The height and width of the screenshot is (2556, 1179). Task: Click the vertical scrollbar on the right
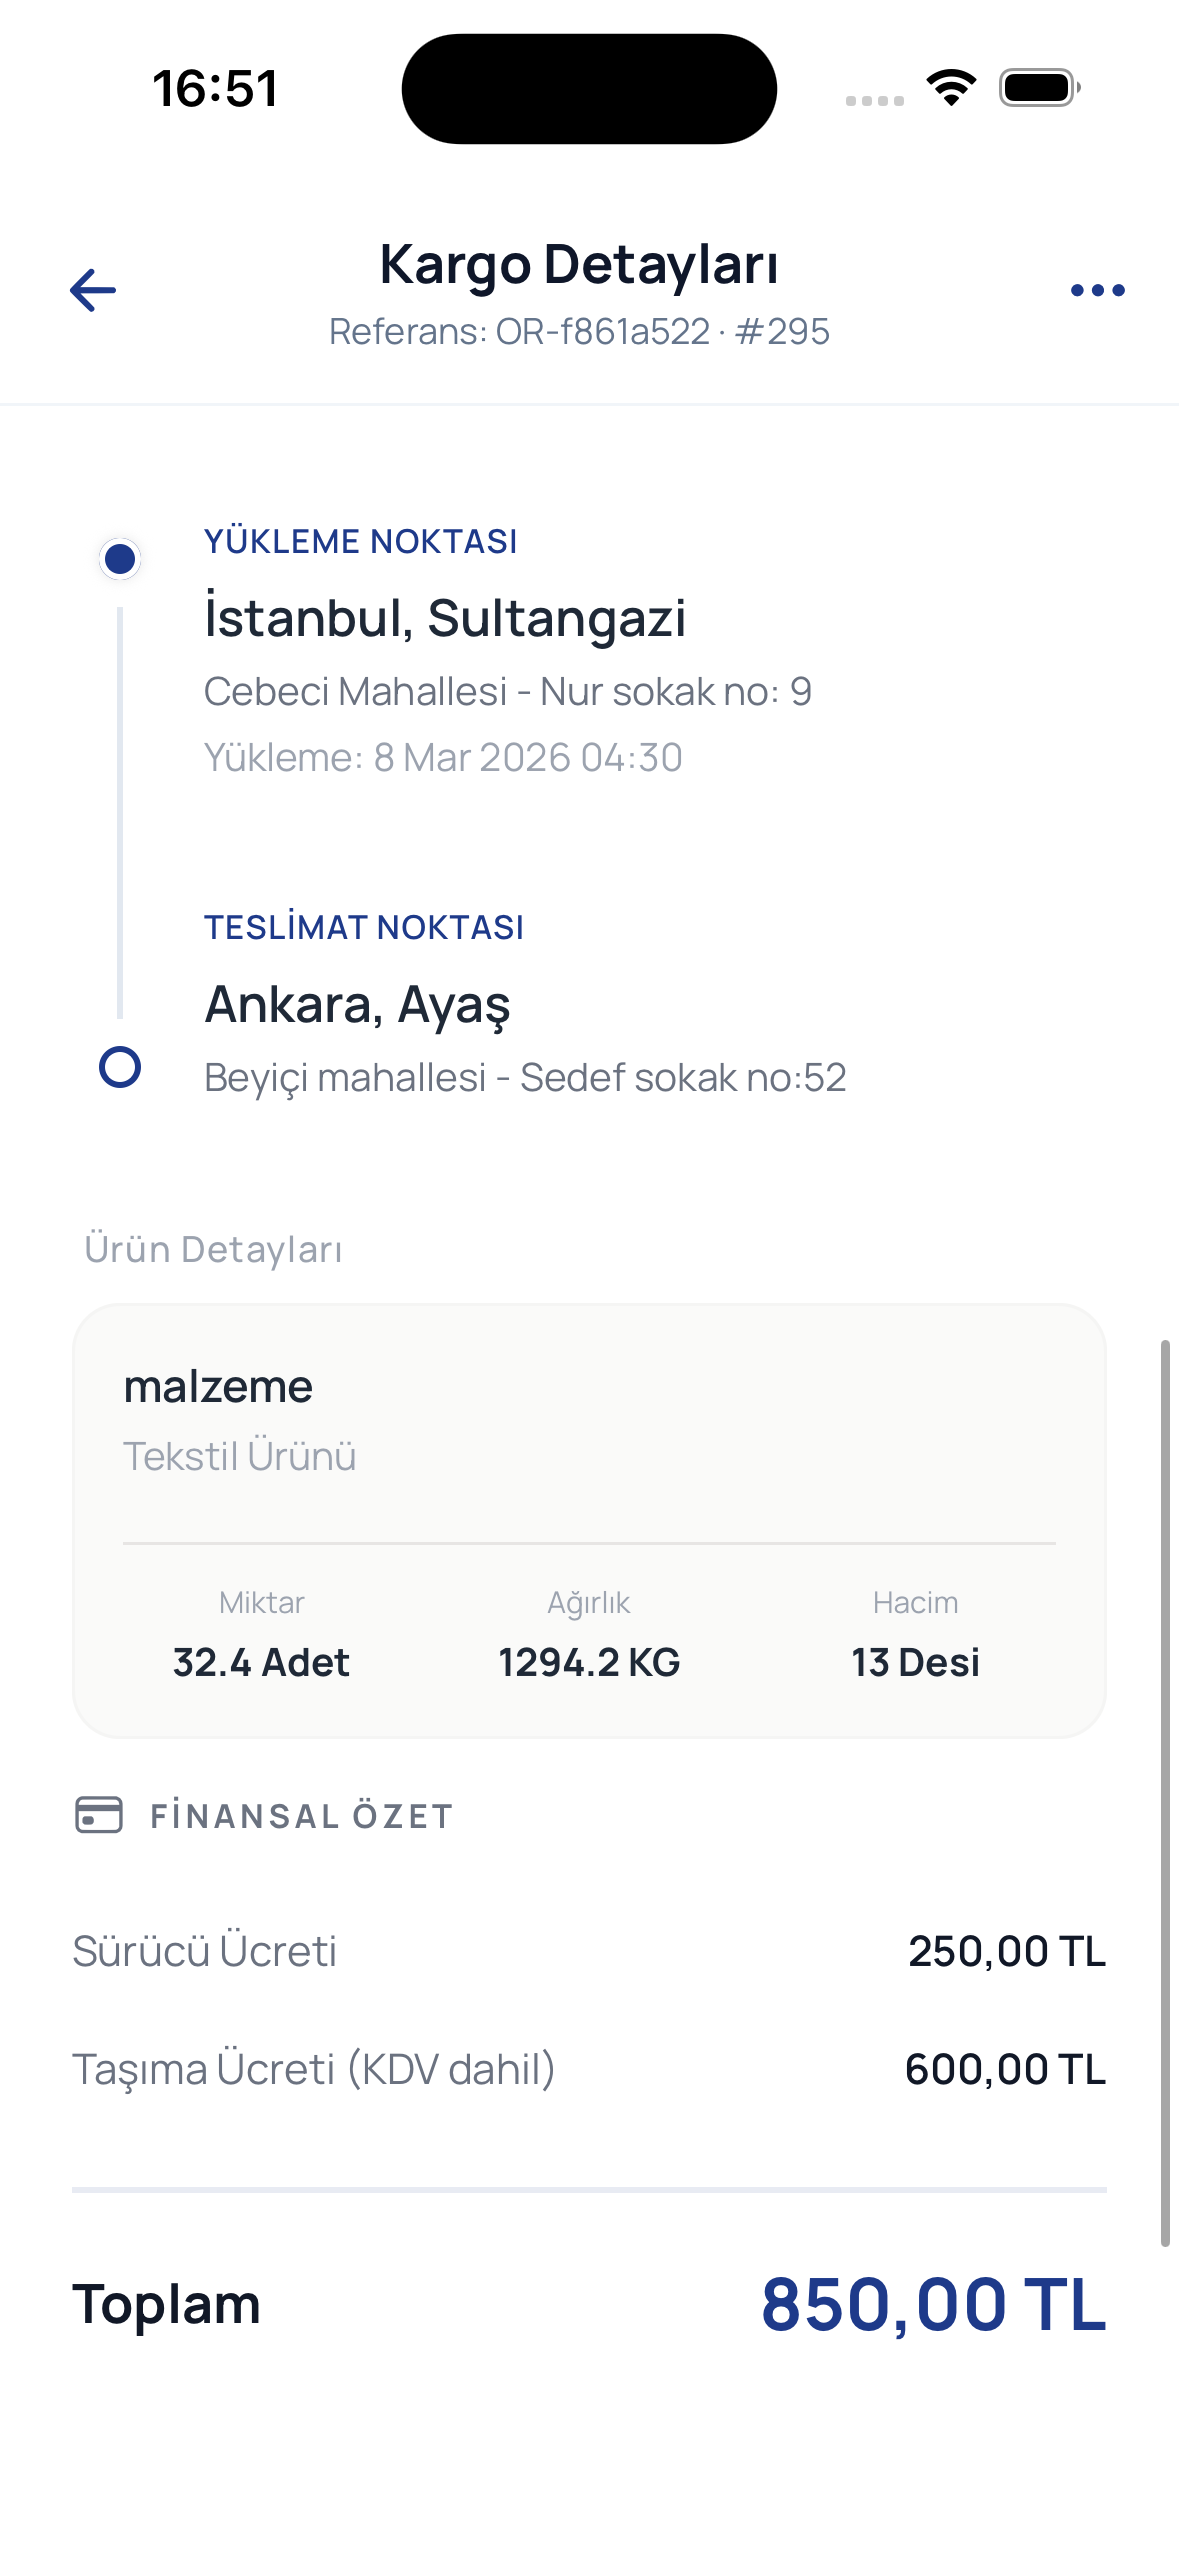(x=1165, y=1792)
